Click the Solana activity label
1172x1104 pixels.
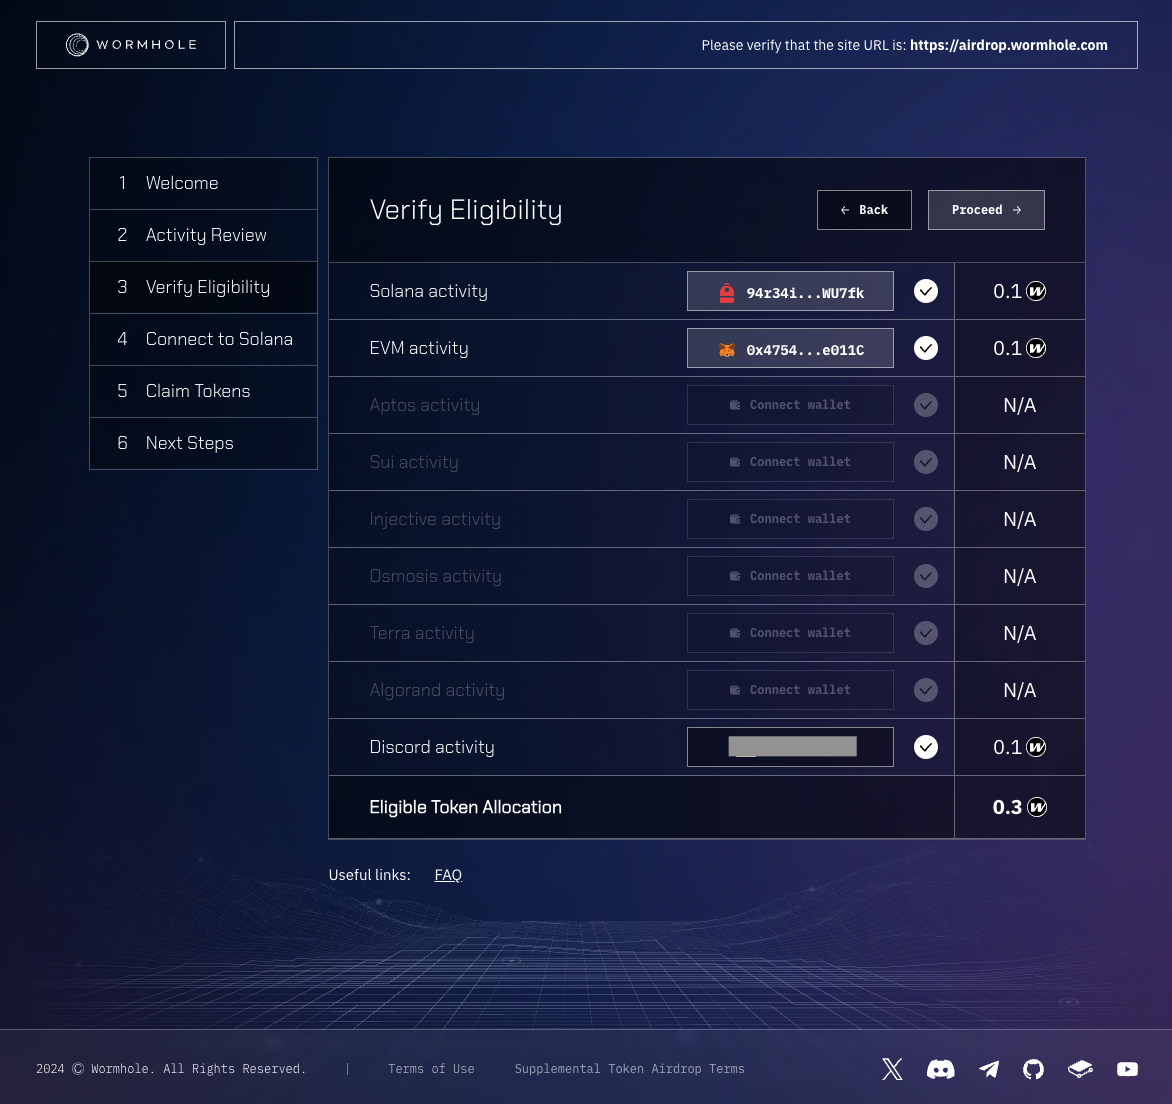pos(428,292)
